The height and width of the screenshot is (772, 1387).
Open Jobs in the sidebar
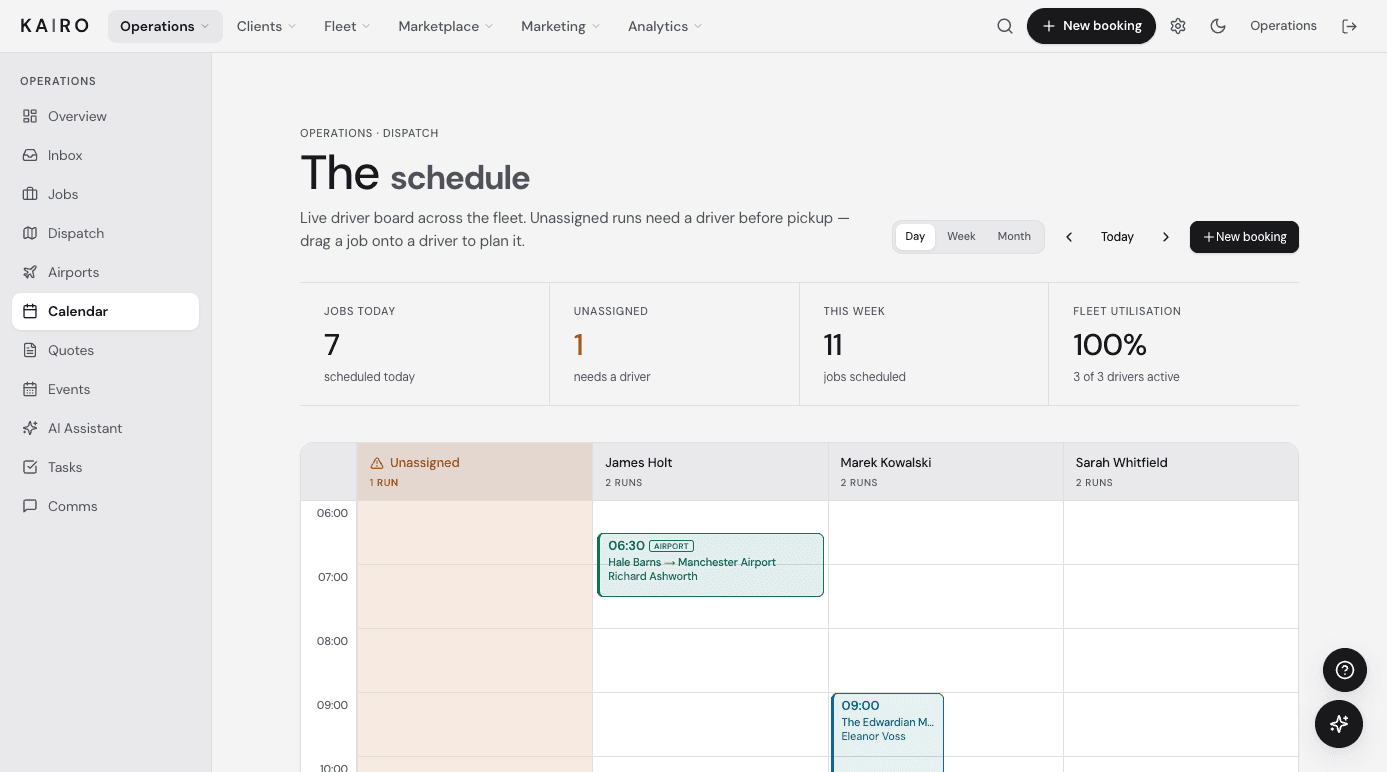(x=106, y=194)
